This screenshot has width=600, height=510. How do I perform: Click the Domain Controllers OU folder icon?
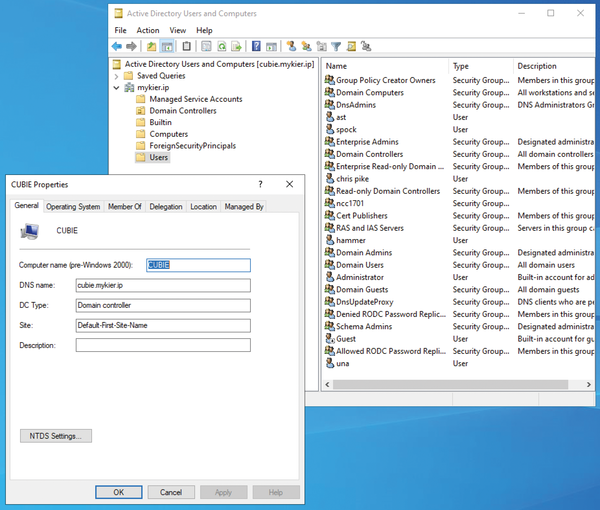[x=141, y=111]
